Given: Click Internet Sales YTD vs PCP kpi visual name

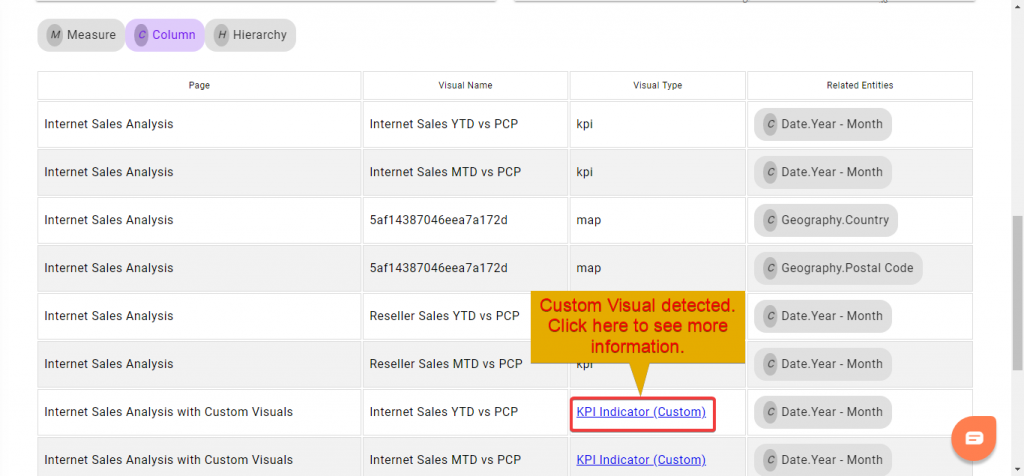Looking at the screenshot, I should point(444,124).
